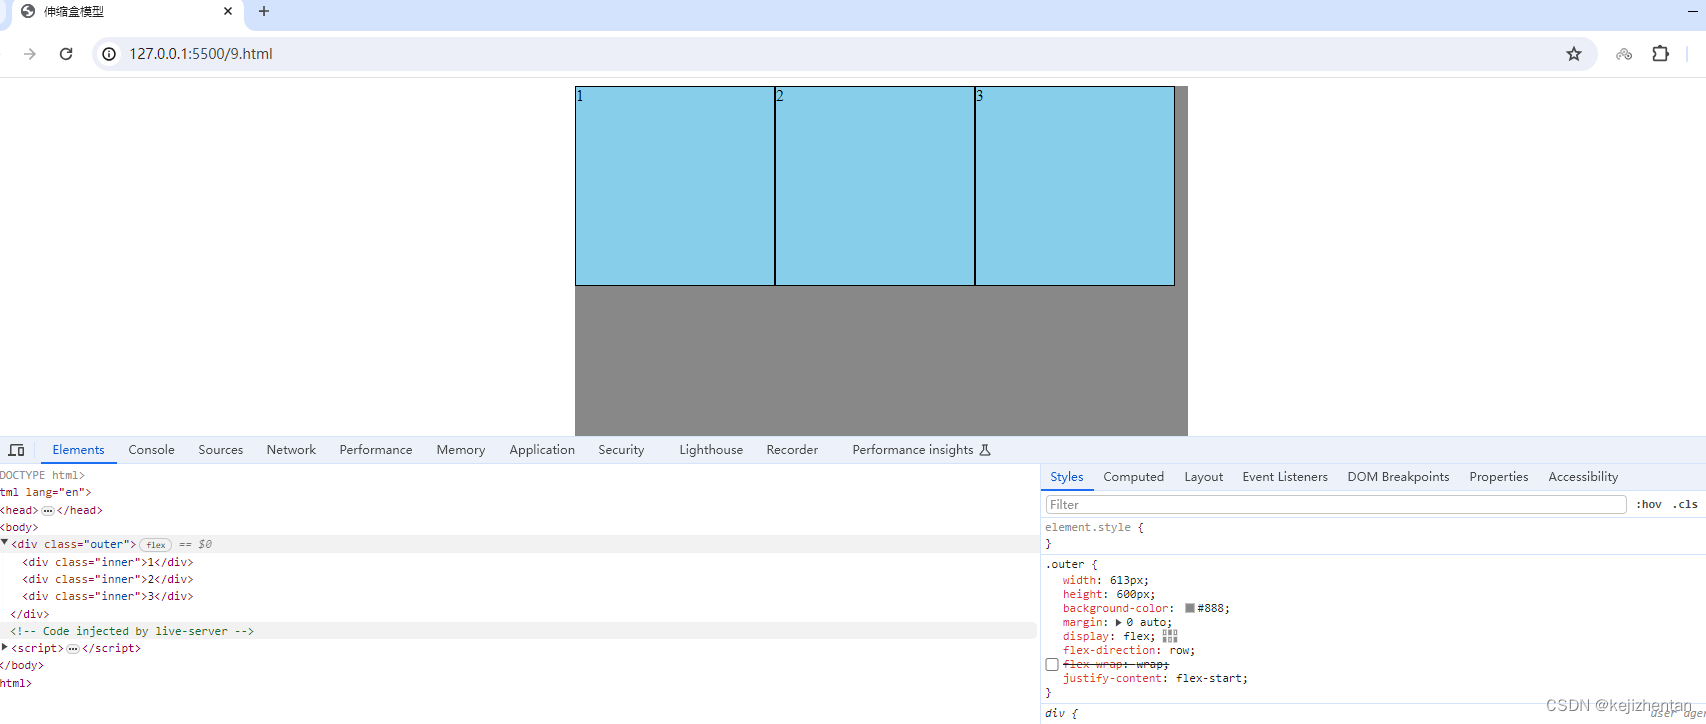Enable the flex-wrap: wrap checkbox
The image size is (1706, 724).
pyautogui.click(x=1052, y=664)
